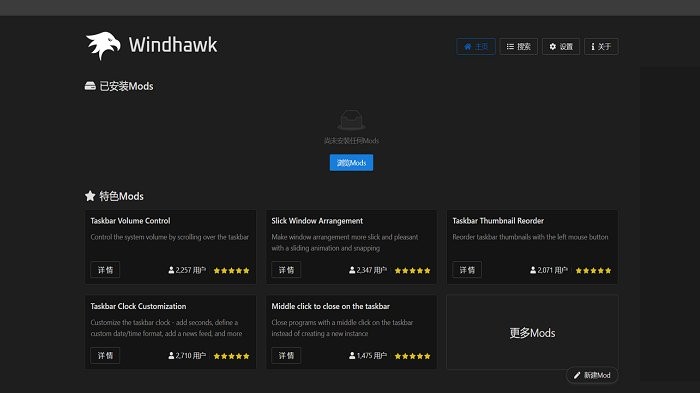Screen dimensions: 700x393
Task: Click the 已安装Mods section heading
Action: (126, 86)
